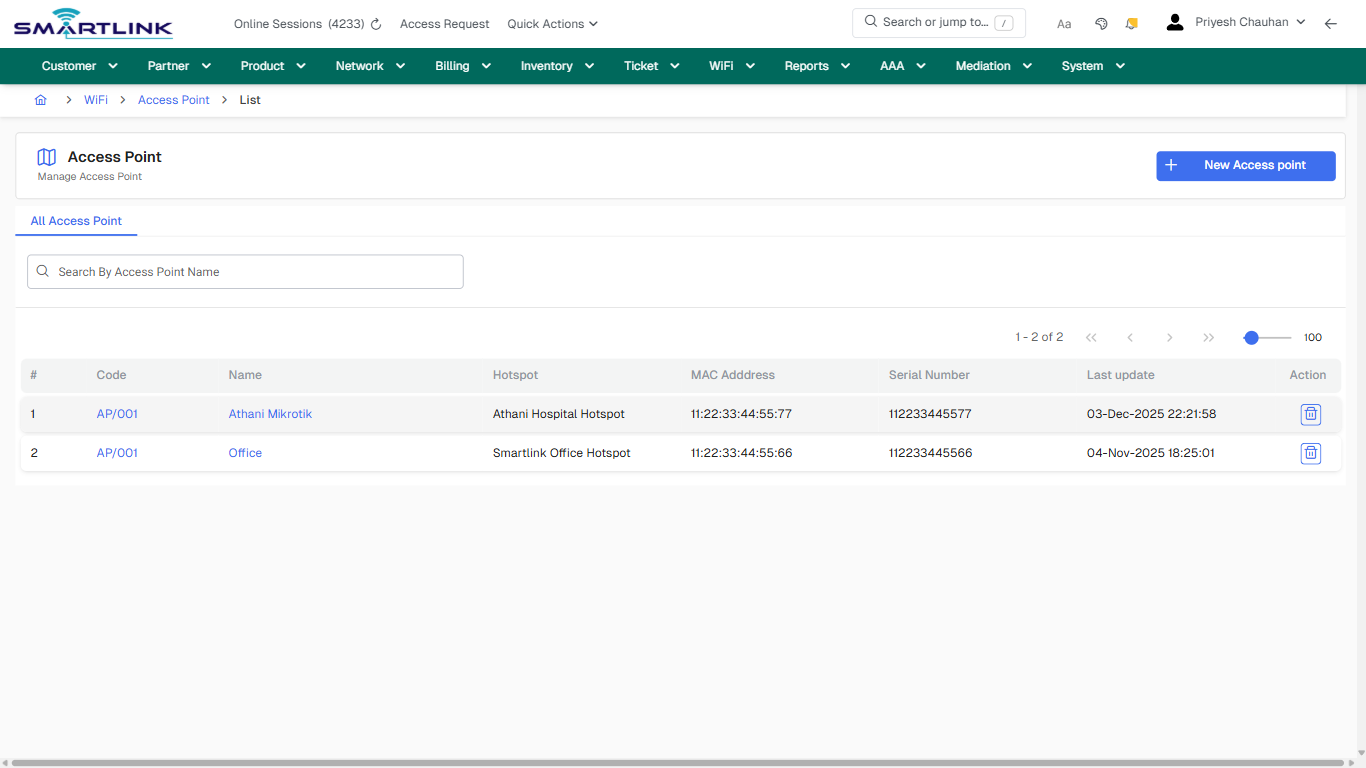Click the Search By Access Point Name field
Screen dimensions: 1366x768
click(x=245, y=271)
